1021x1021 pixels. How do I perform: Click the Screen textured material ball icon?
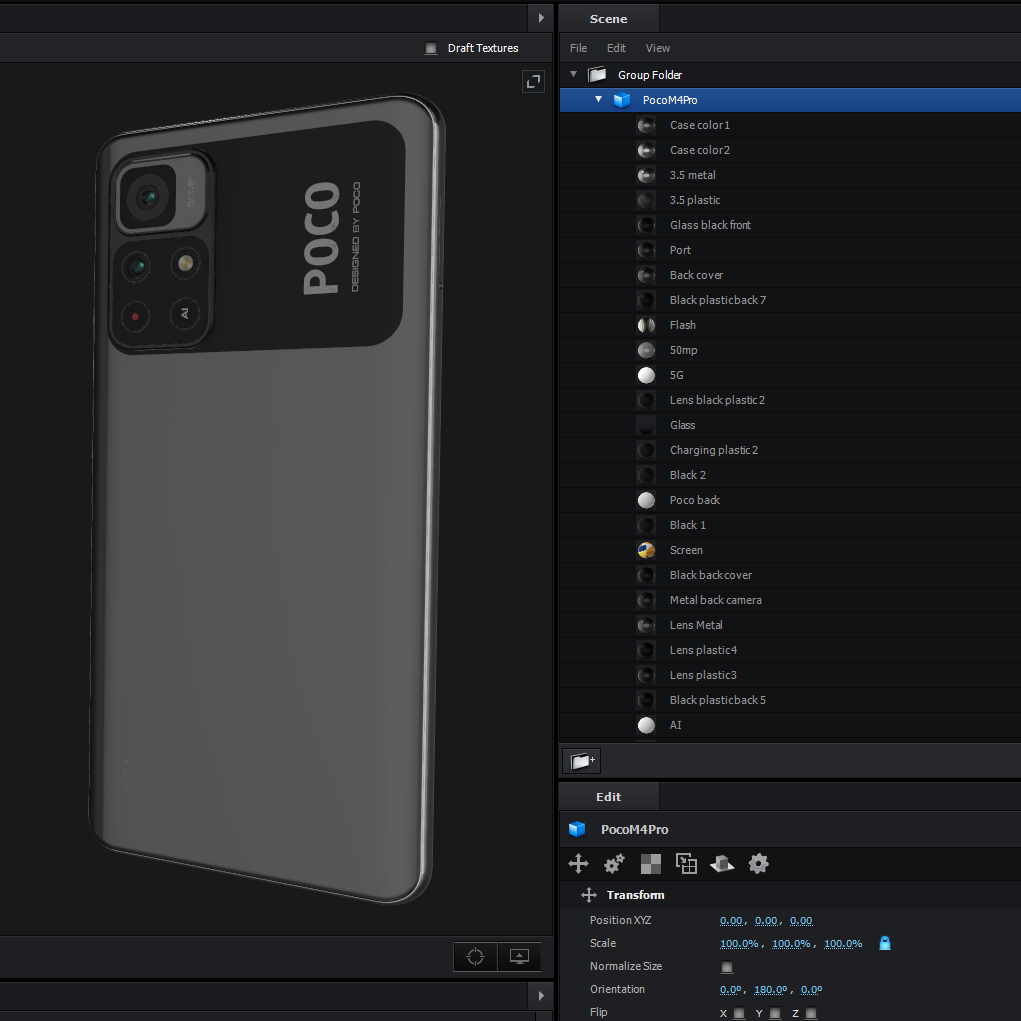(x=646, y=550)
